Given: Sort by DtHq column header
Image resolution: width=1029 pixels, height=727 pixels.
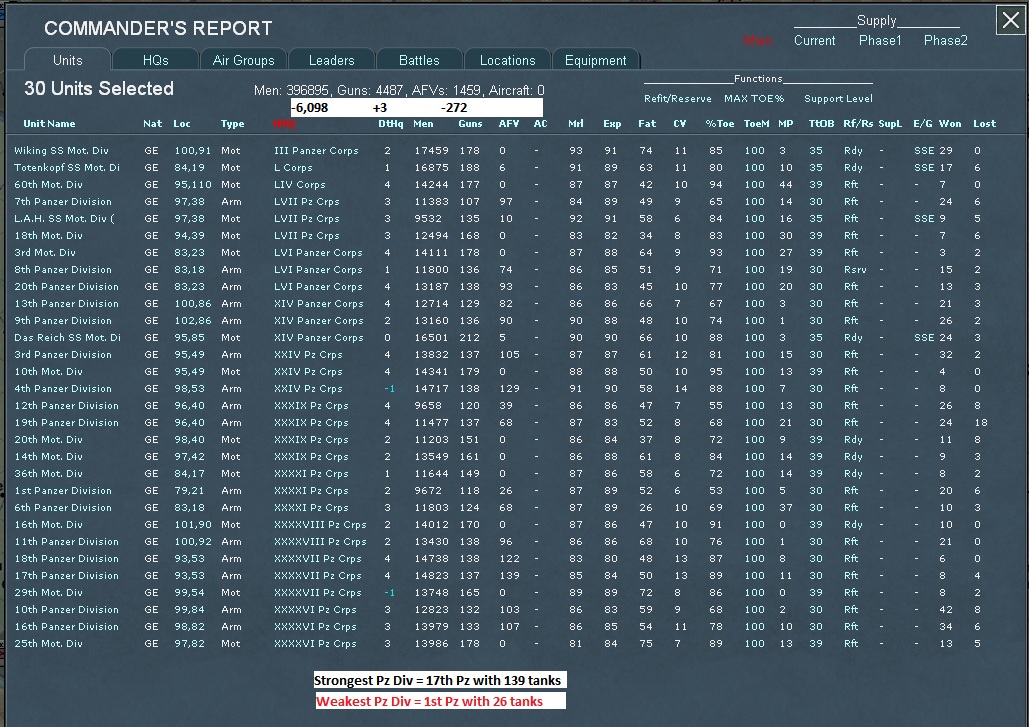Looking at the screenshot, I should coord(390,123).
